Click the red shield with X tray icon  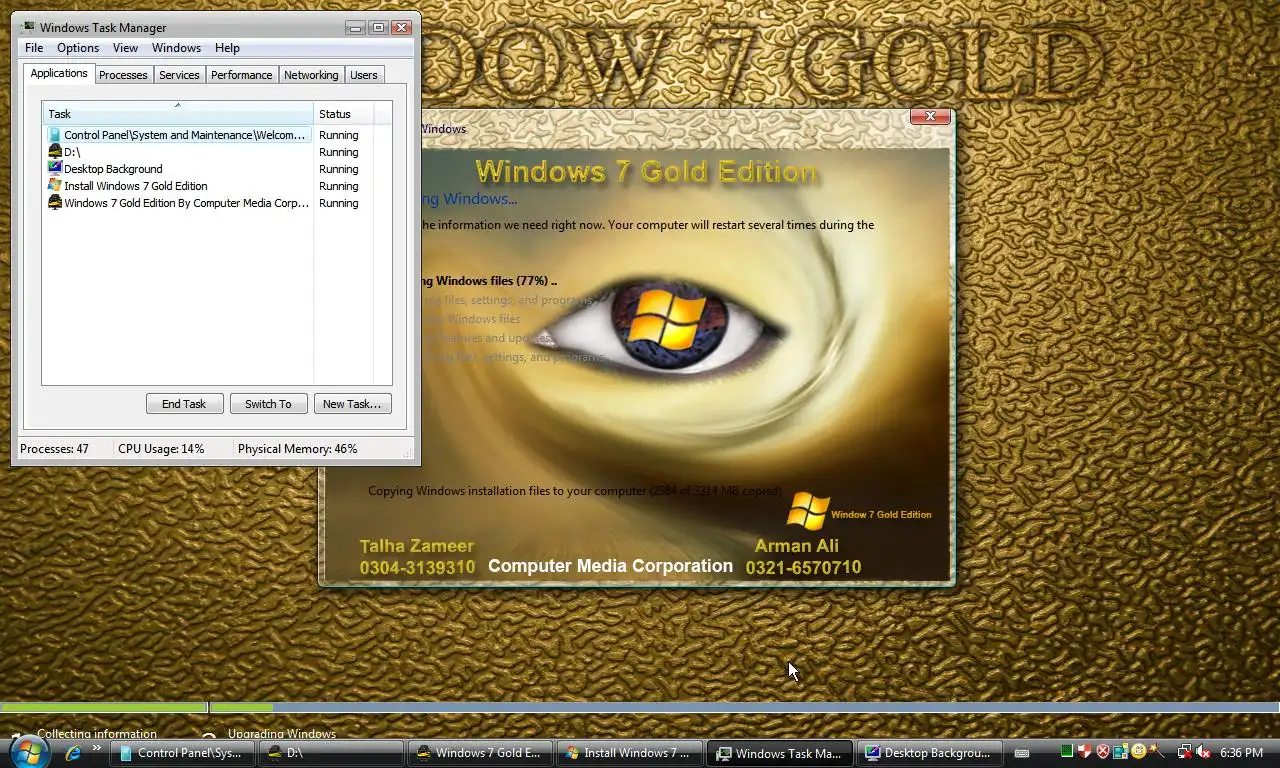click(1103, 752)
